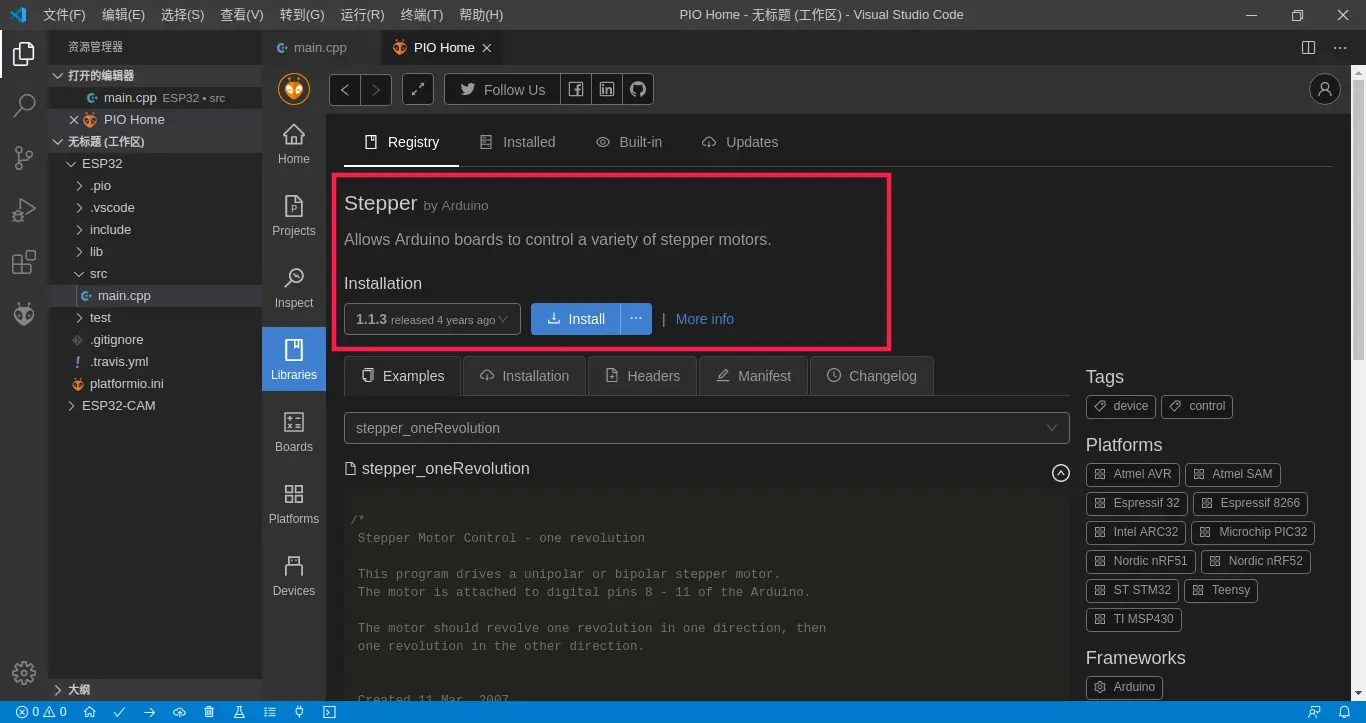Split the editor to the right

pyautogui.click(x=1308, y=48)
